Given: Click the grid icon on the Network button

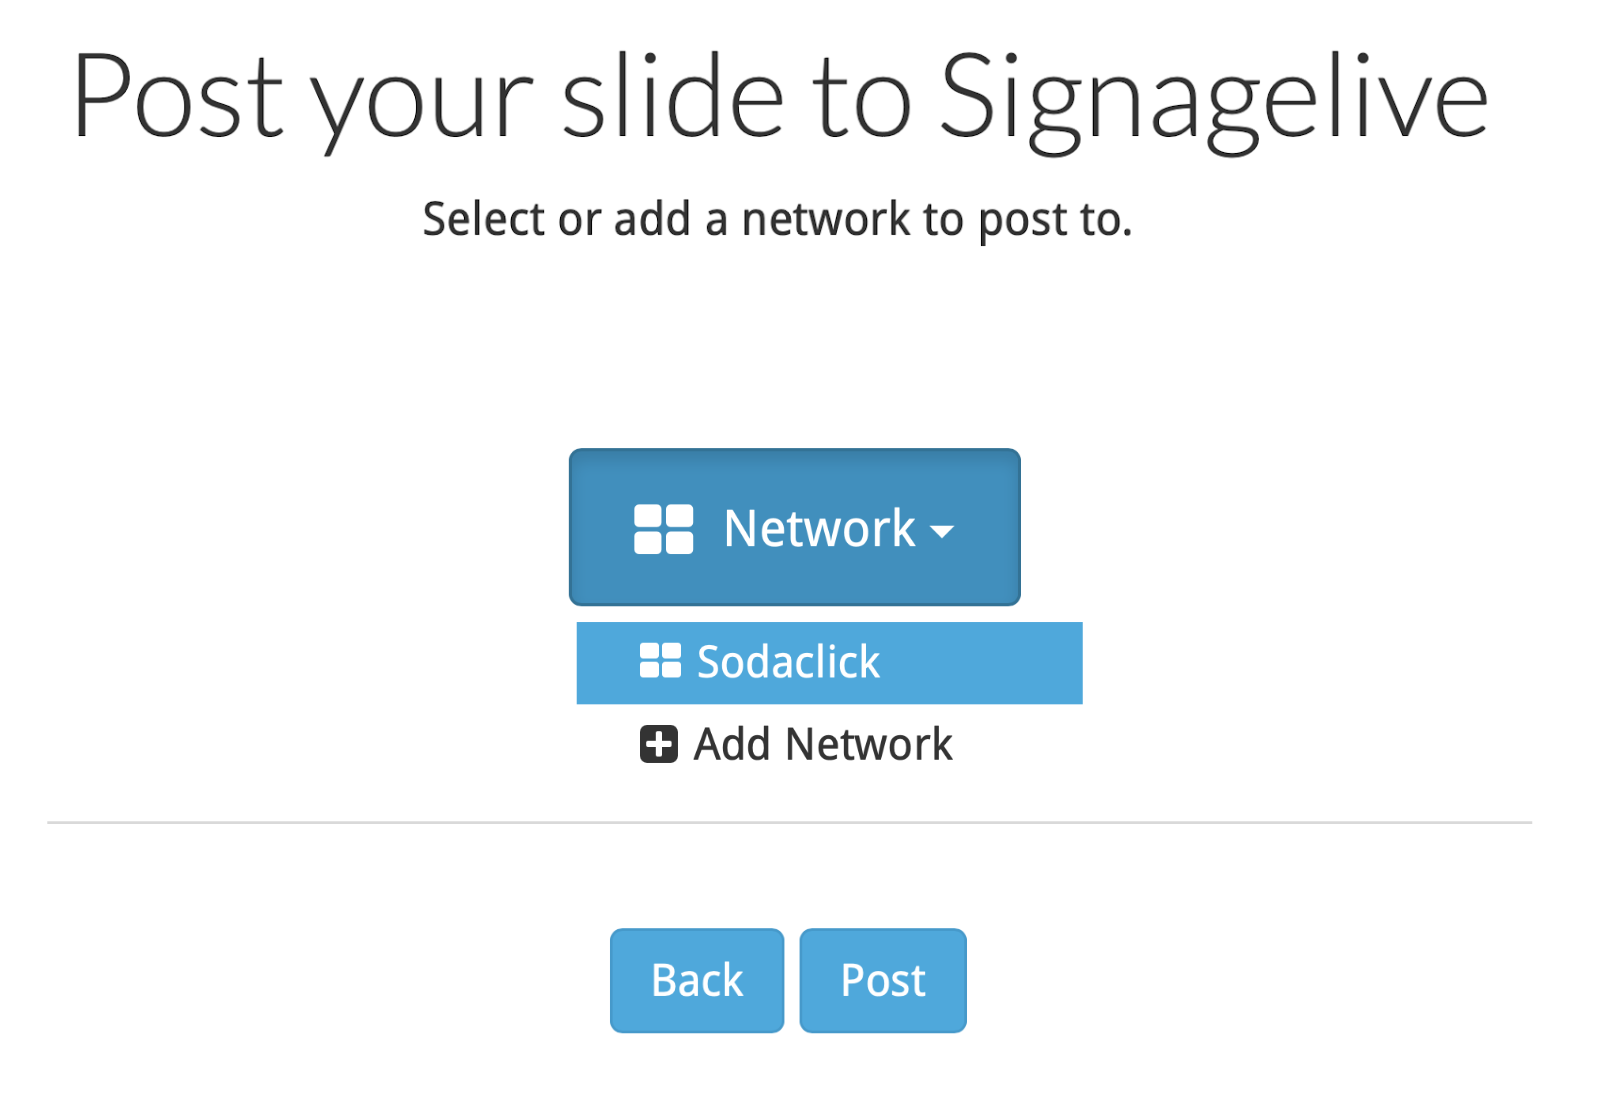Looking at the screenshot, I should click(x=663, y=529).
